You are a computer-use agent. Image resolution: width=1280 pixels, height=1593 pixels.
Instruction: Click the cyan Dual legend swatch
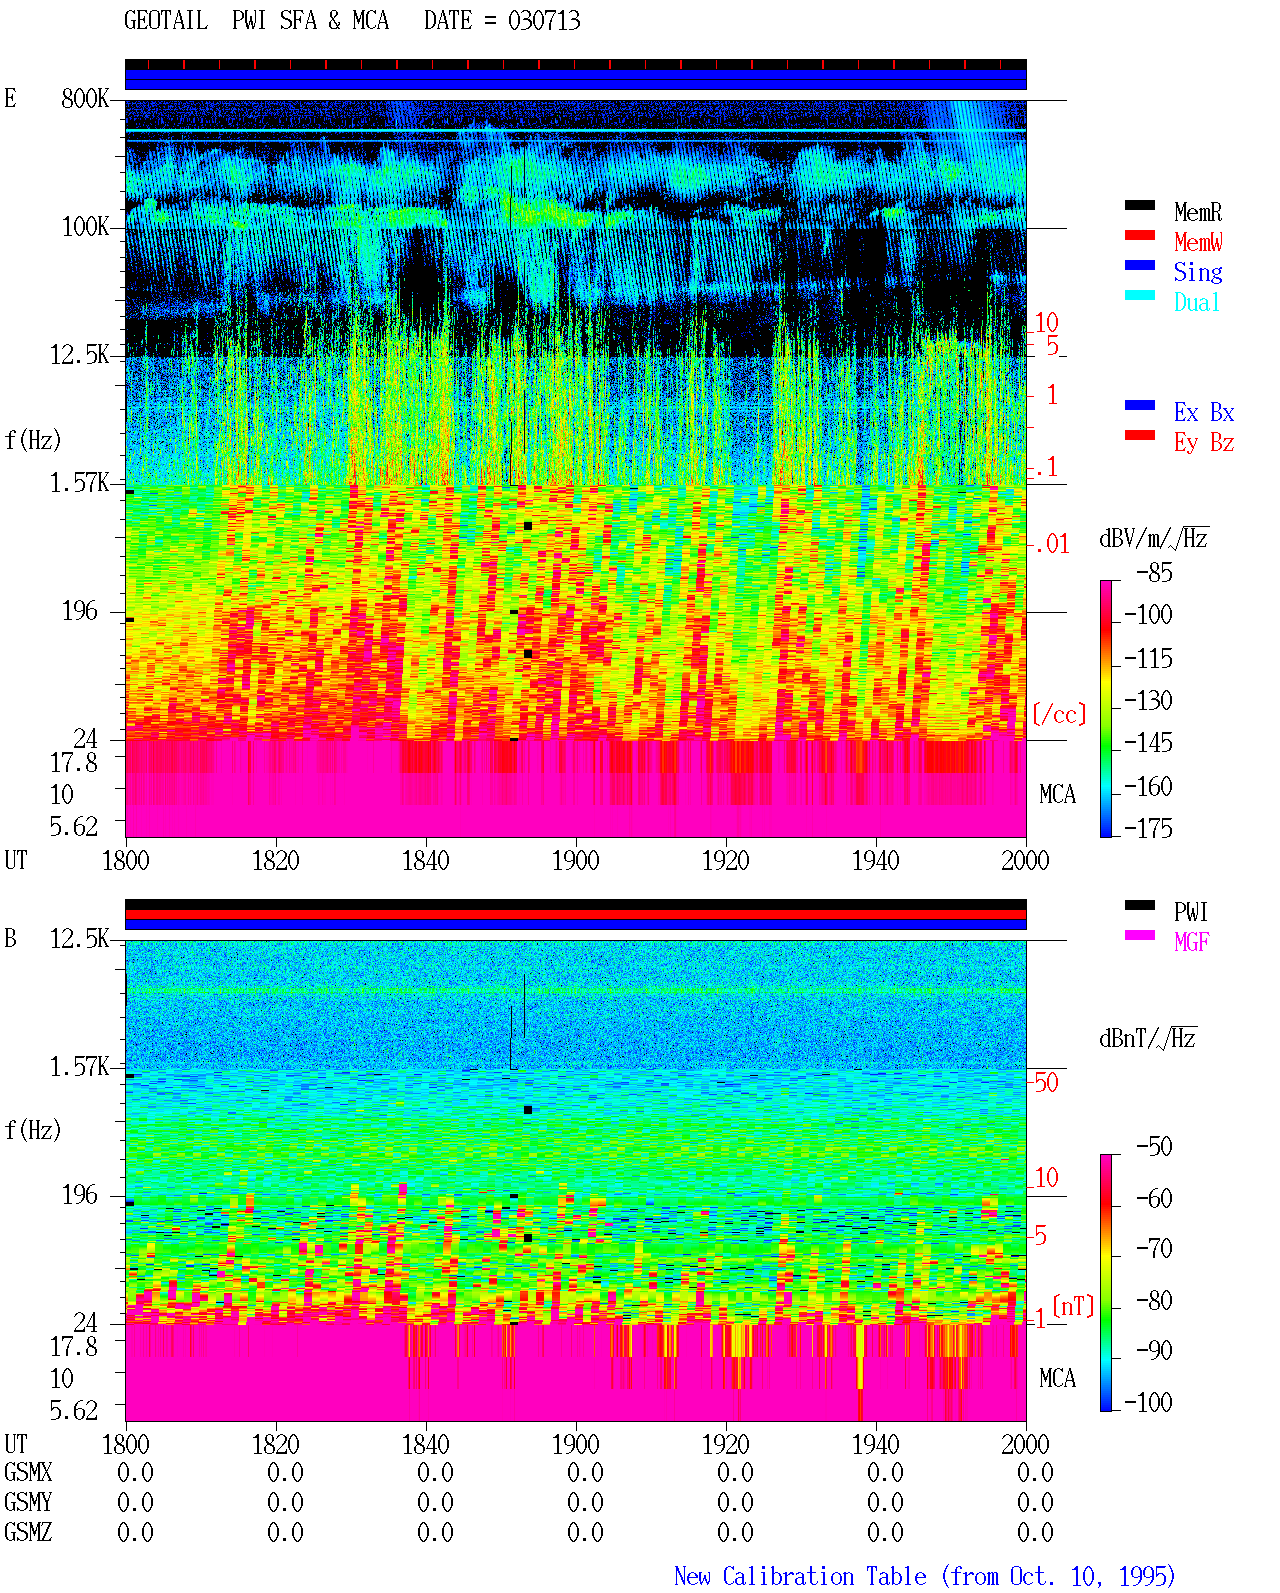pyautogui.click(x=1139, y=295)
